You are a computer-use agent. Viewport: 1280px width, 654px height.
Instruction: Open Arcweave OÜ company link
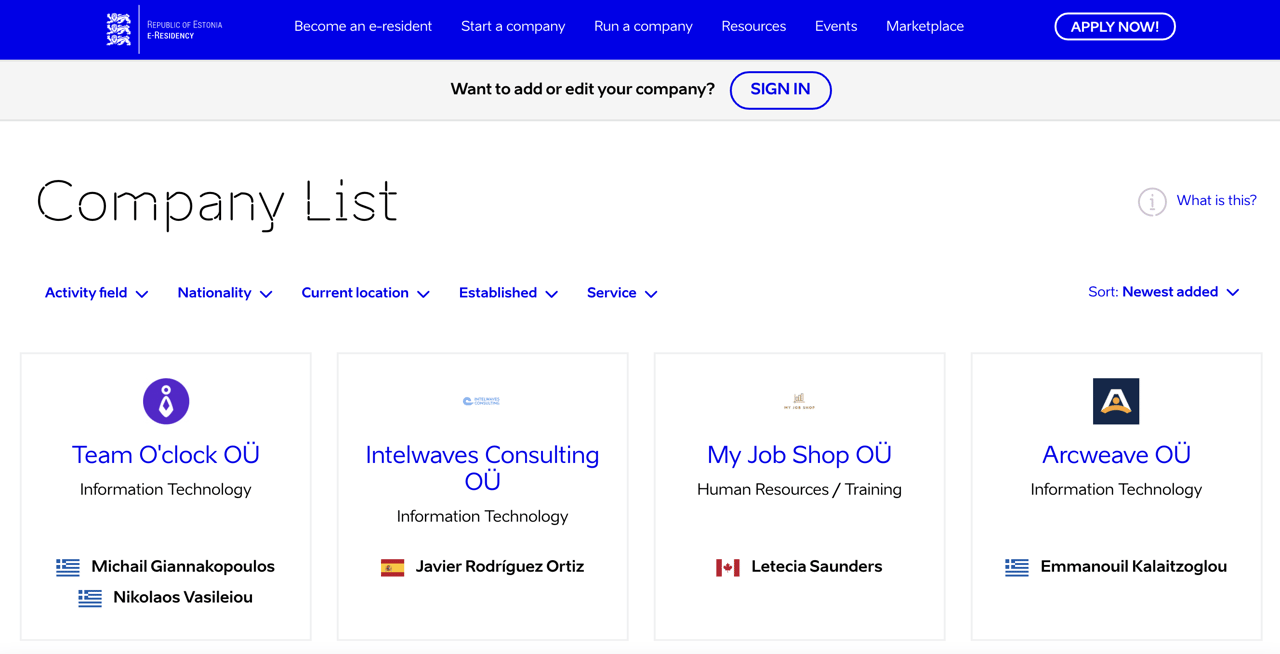pos(1116,455)
